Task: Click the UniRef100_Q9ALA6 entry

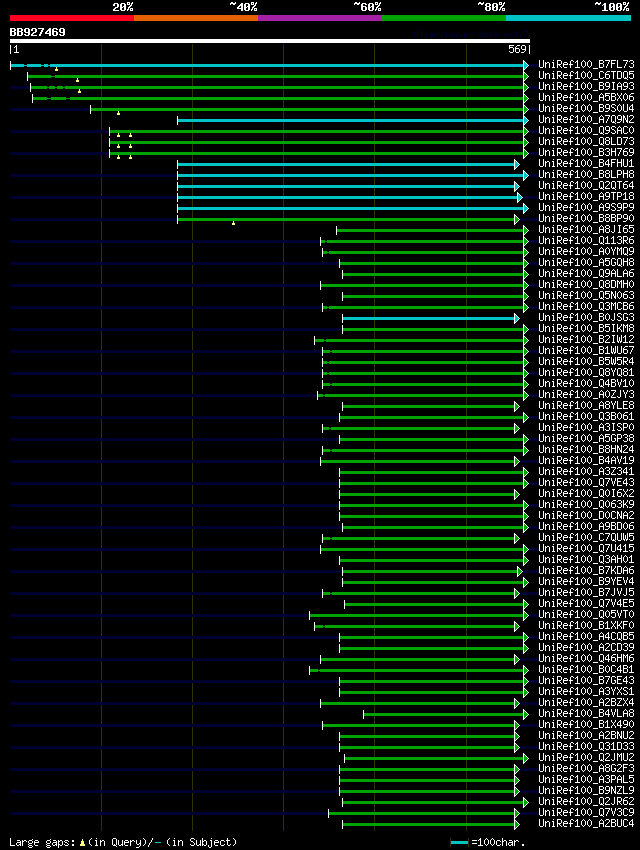Action: pyautogui.click(x=586, y=274)
